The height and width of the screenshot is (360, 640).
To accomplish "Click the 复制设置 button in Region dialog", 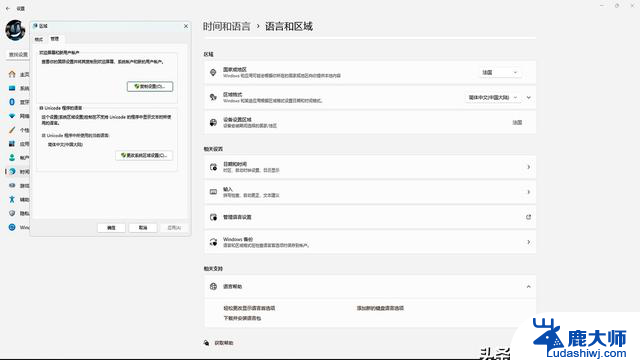I will point(150,87).
